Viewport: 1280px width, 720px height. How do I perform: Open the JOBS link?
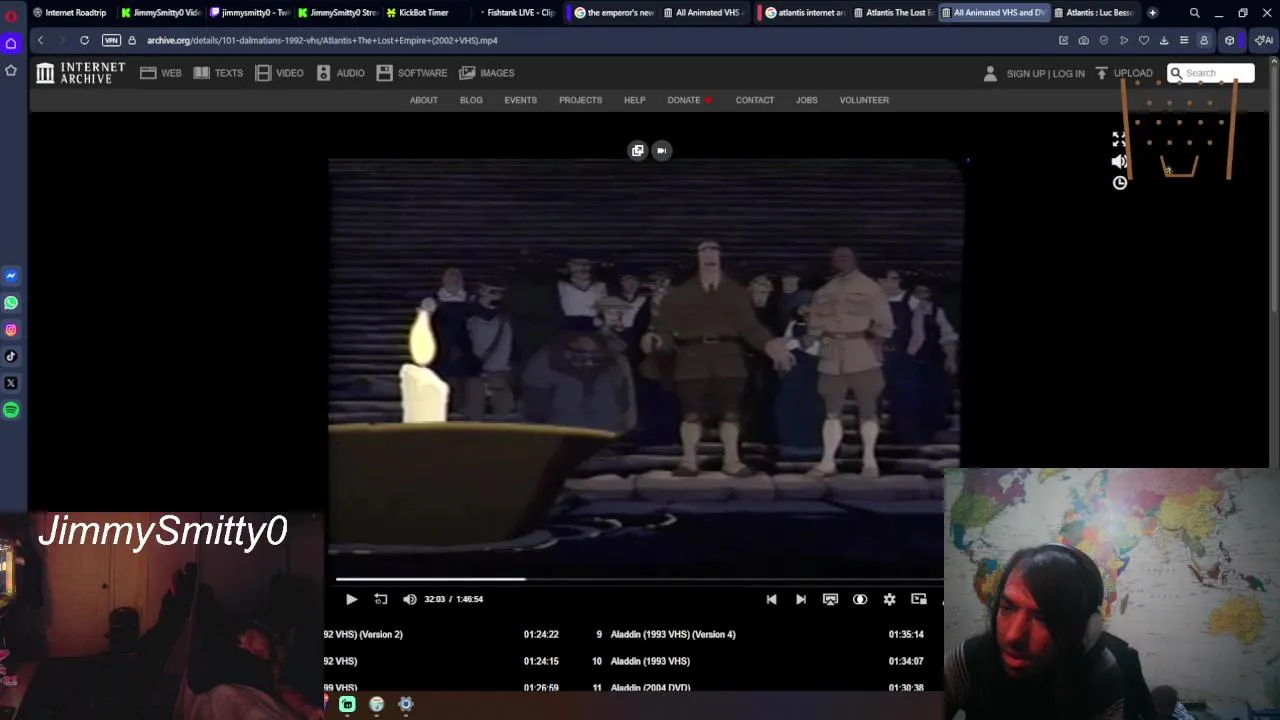(807, 100)
